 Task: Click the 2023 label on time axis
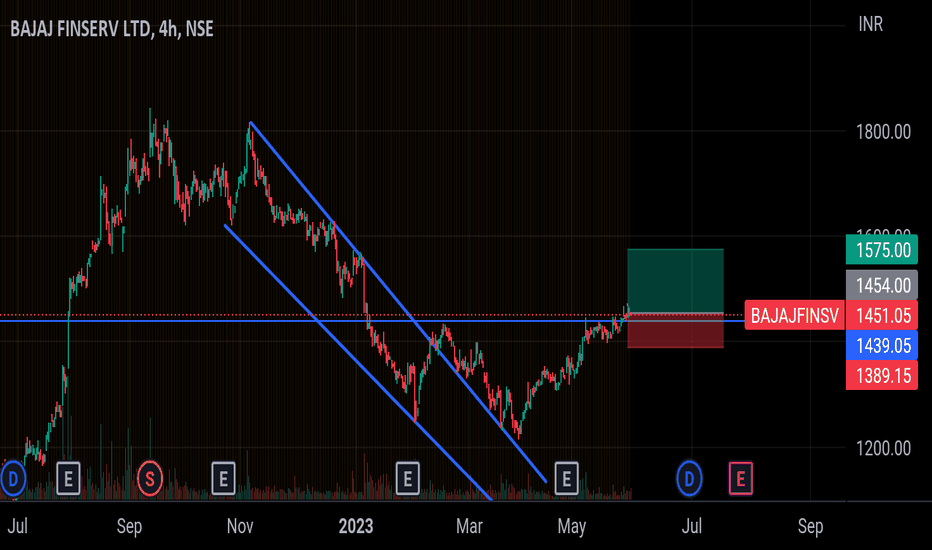click(355, 526)
